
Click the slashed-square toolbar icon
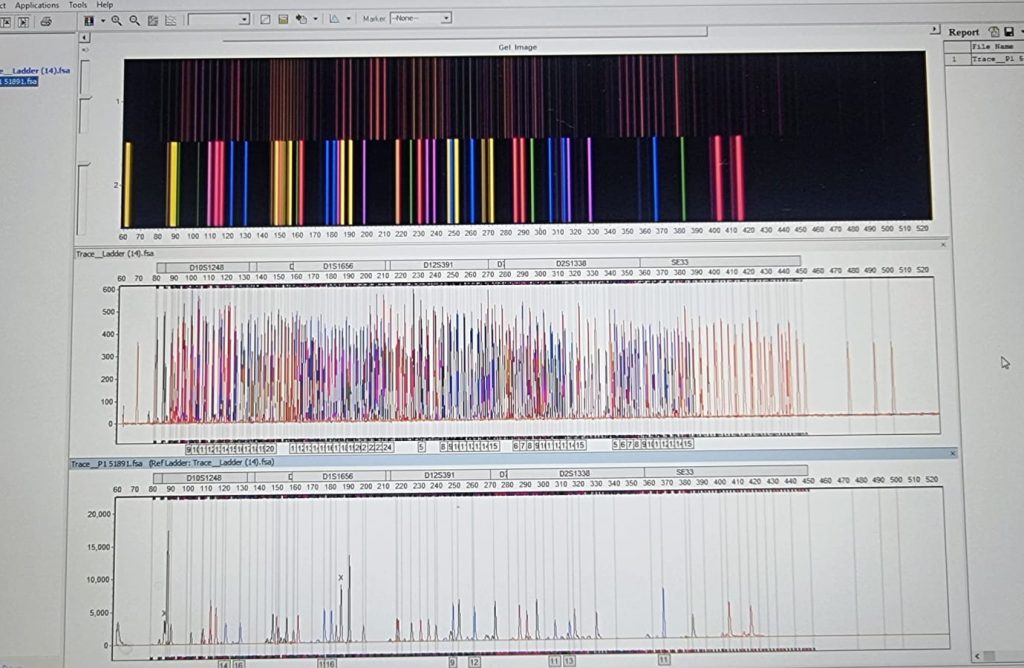tap(265, 20)
